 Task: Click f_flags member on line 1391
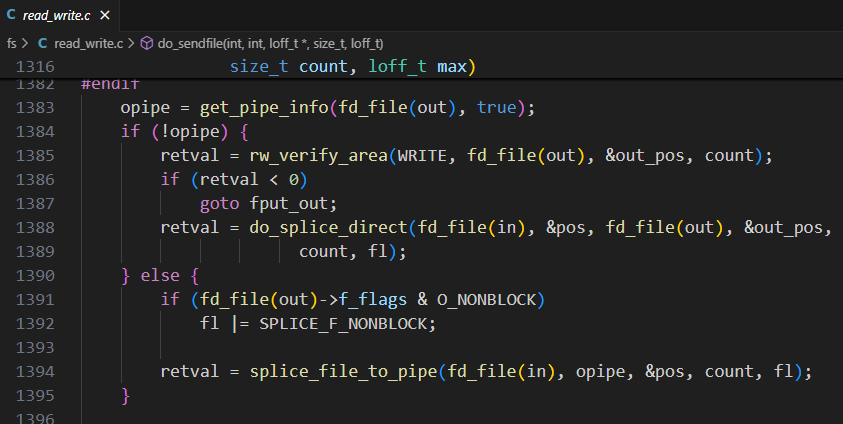pyautogui.click(x=373, y=299)
